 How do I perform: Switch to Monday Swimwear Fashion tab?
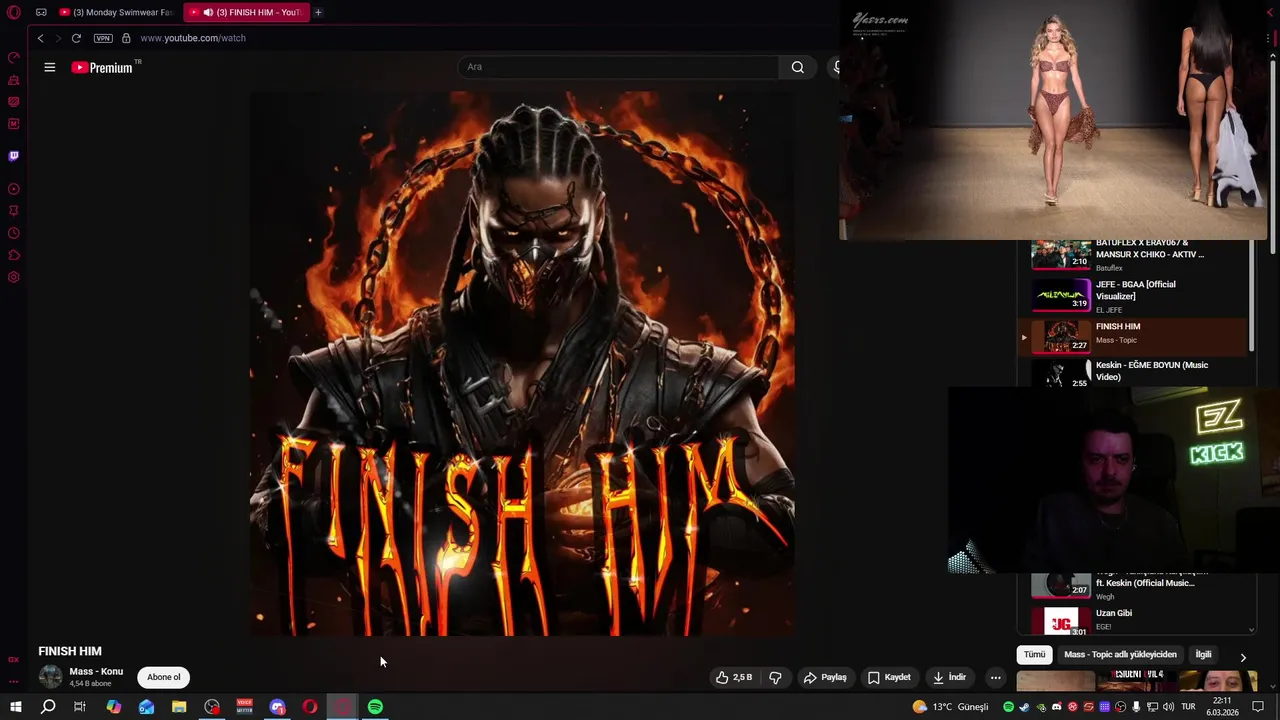116,12
